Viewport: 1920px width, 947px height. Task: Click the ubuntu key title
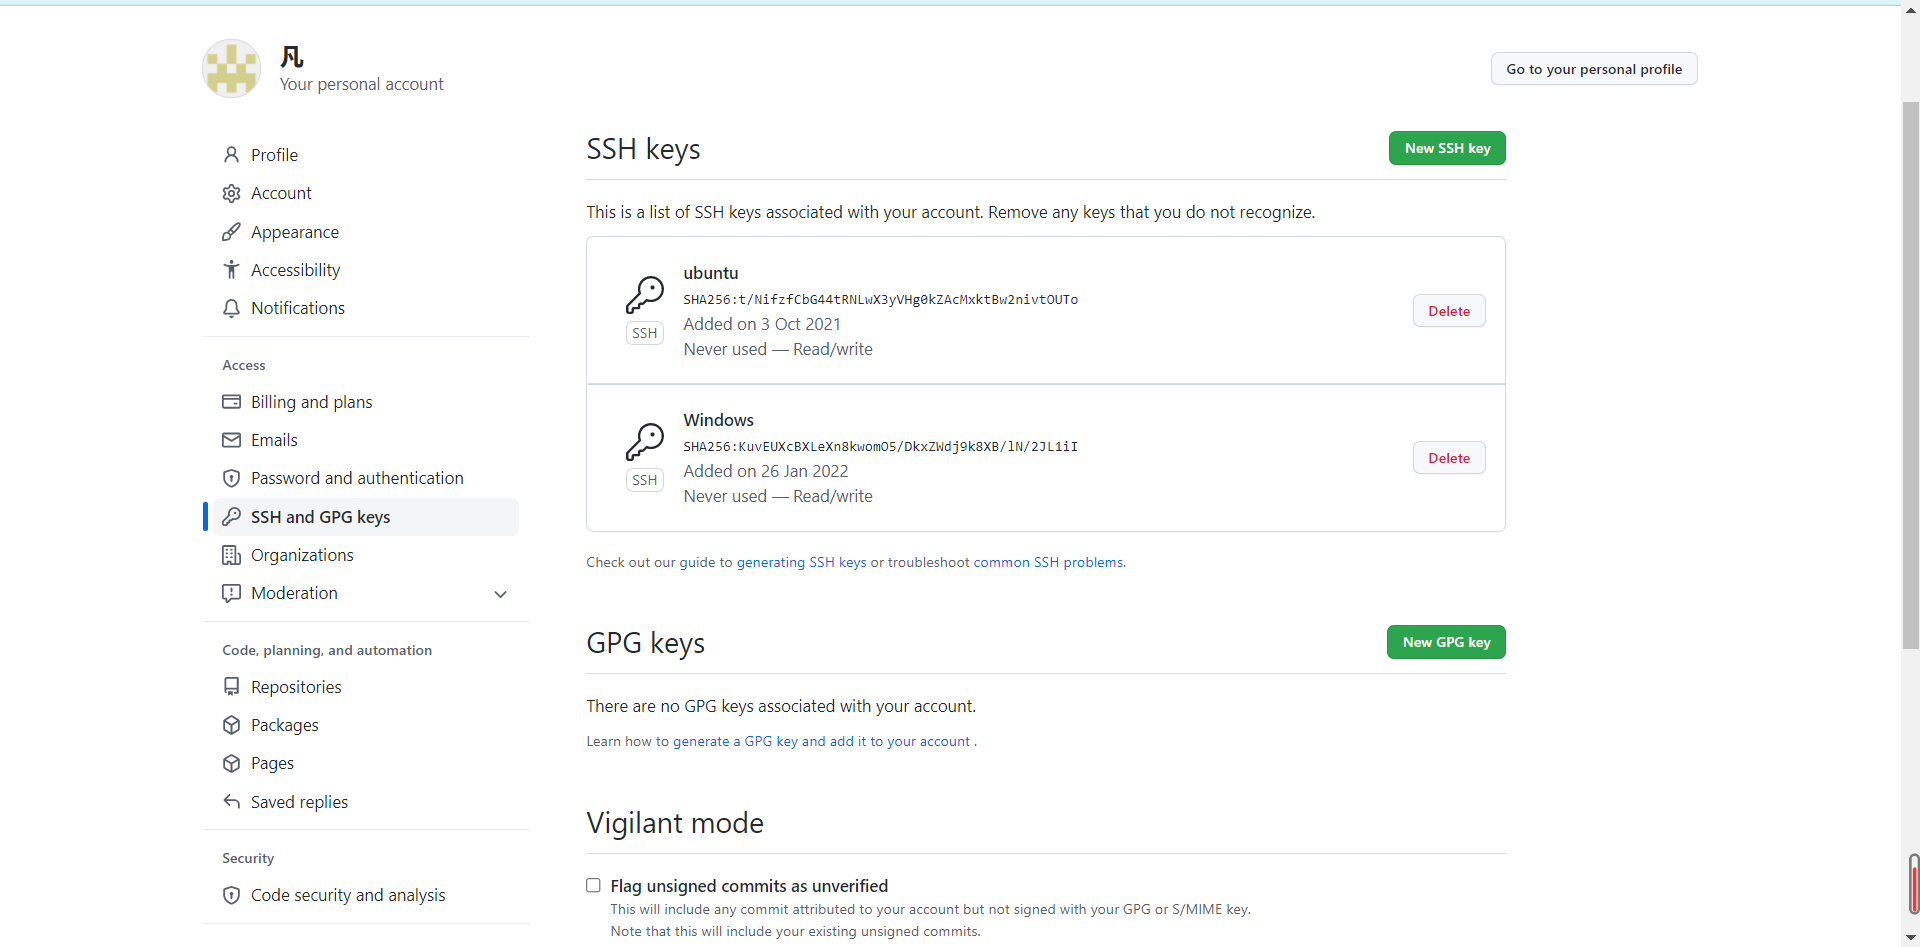711,273
